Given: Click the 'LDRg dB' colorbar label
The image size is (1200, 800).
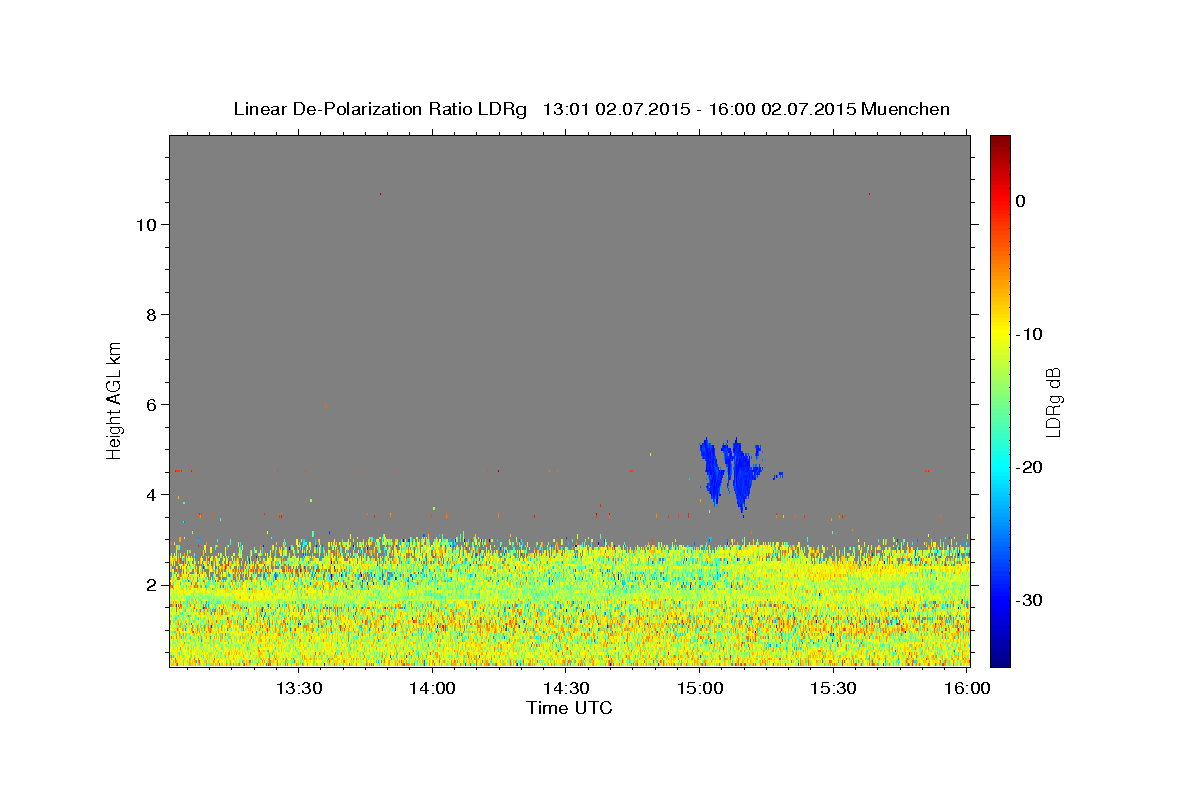Looking at the screenshot, I should (1052, 400).
